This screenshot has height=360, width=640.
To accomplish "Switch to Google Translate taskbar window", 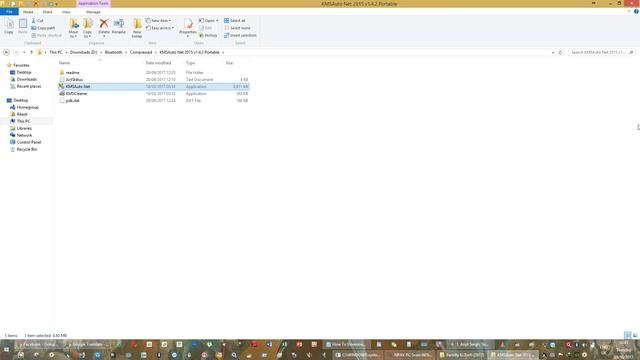I will coord(86,344).
